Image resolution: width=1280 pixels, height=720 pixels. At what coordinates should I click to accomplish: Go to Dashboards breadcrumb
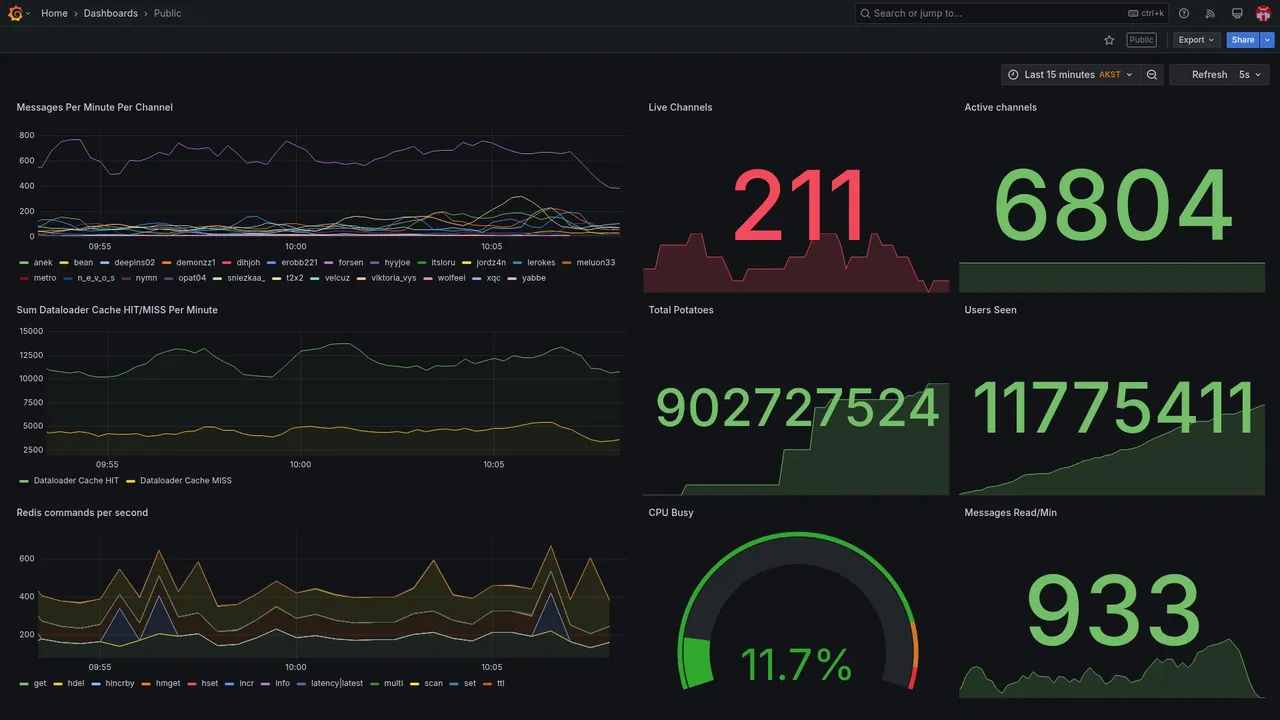(111, 13)
